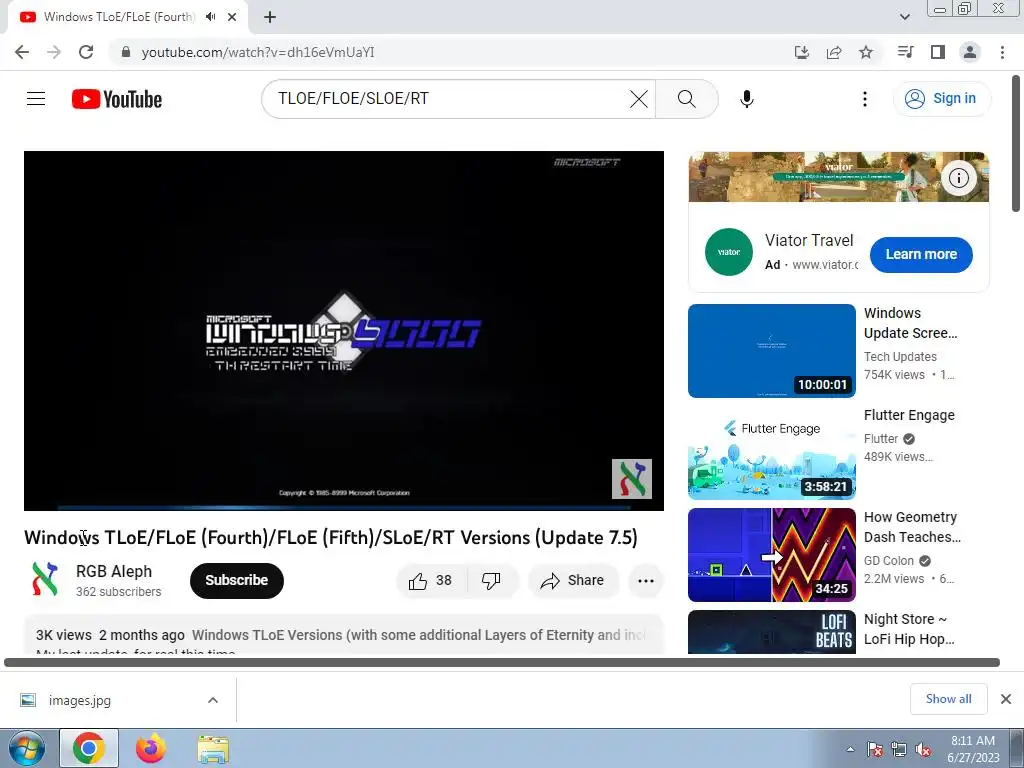
Task: Show hidden system tray icons
Action: [x=850, y=750]
